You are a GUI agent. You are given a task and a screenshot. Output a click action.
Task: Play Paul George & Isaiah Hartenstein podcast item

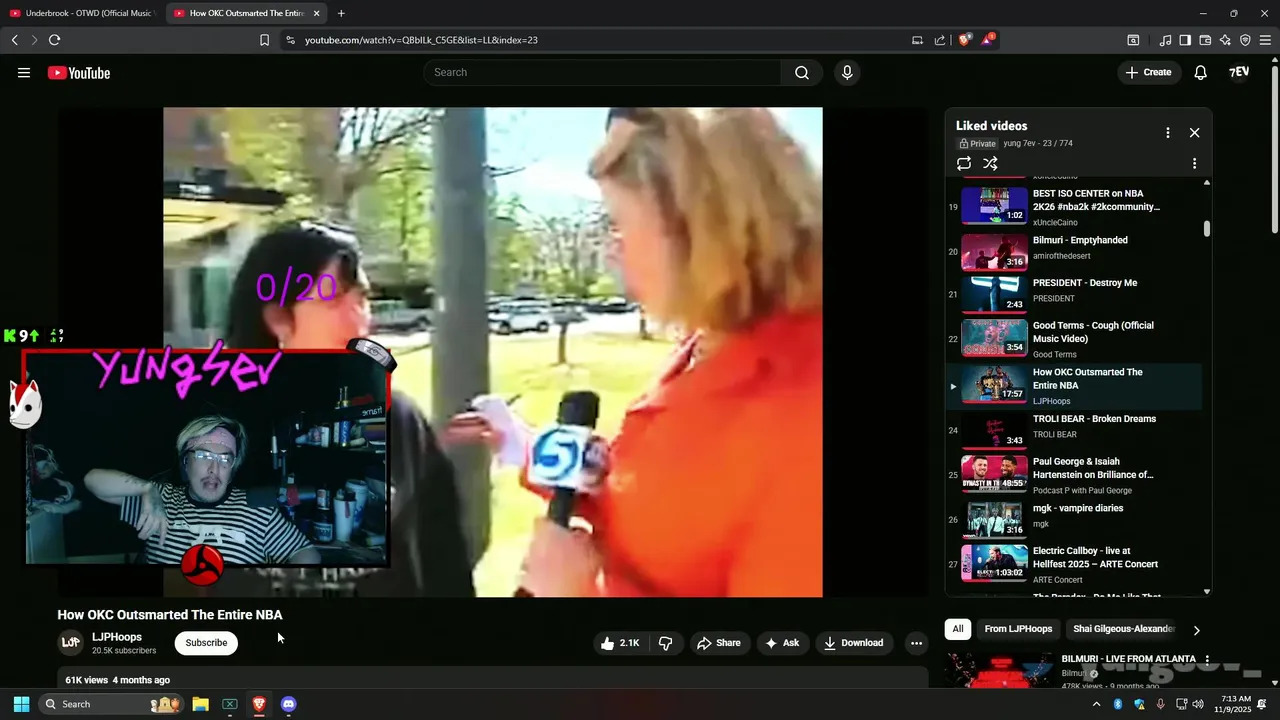click(x=1074, y=474)
